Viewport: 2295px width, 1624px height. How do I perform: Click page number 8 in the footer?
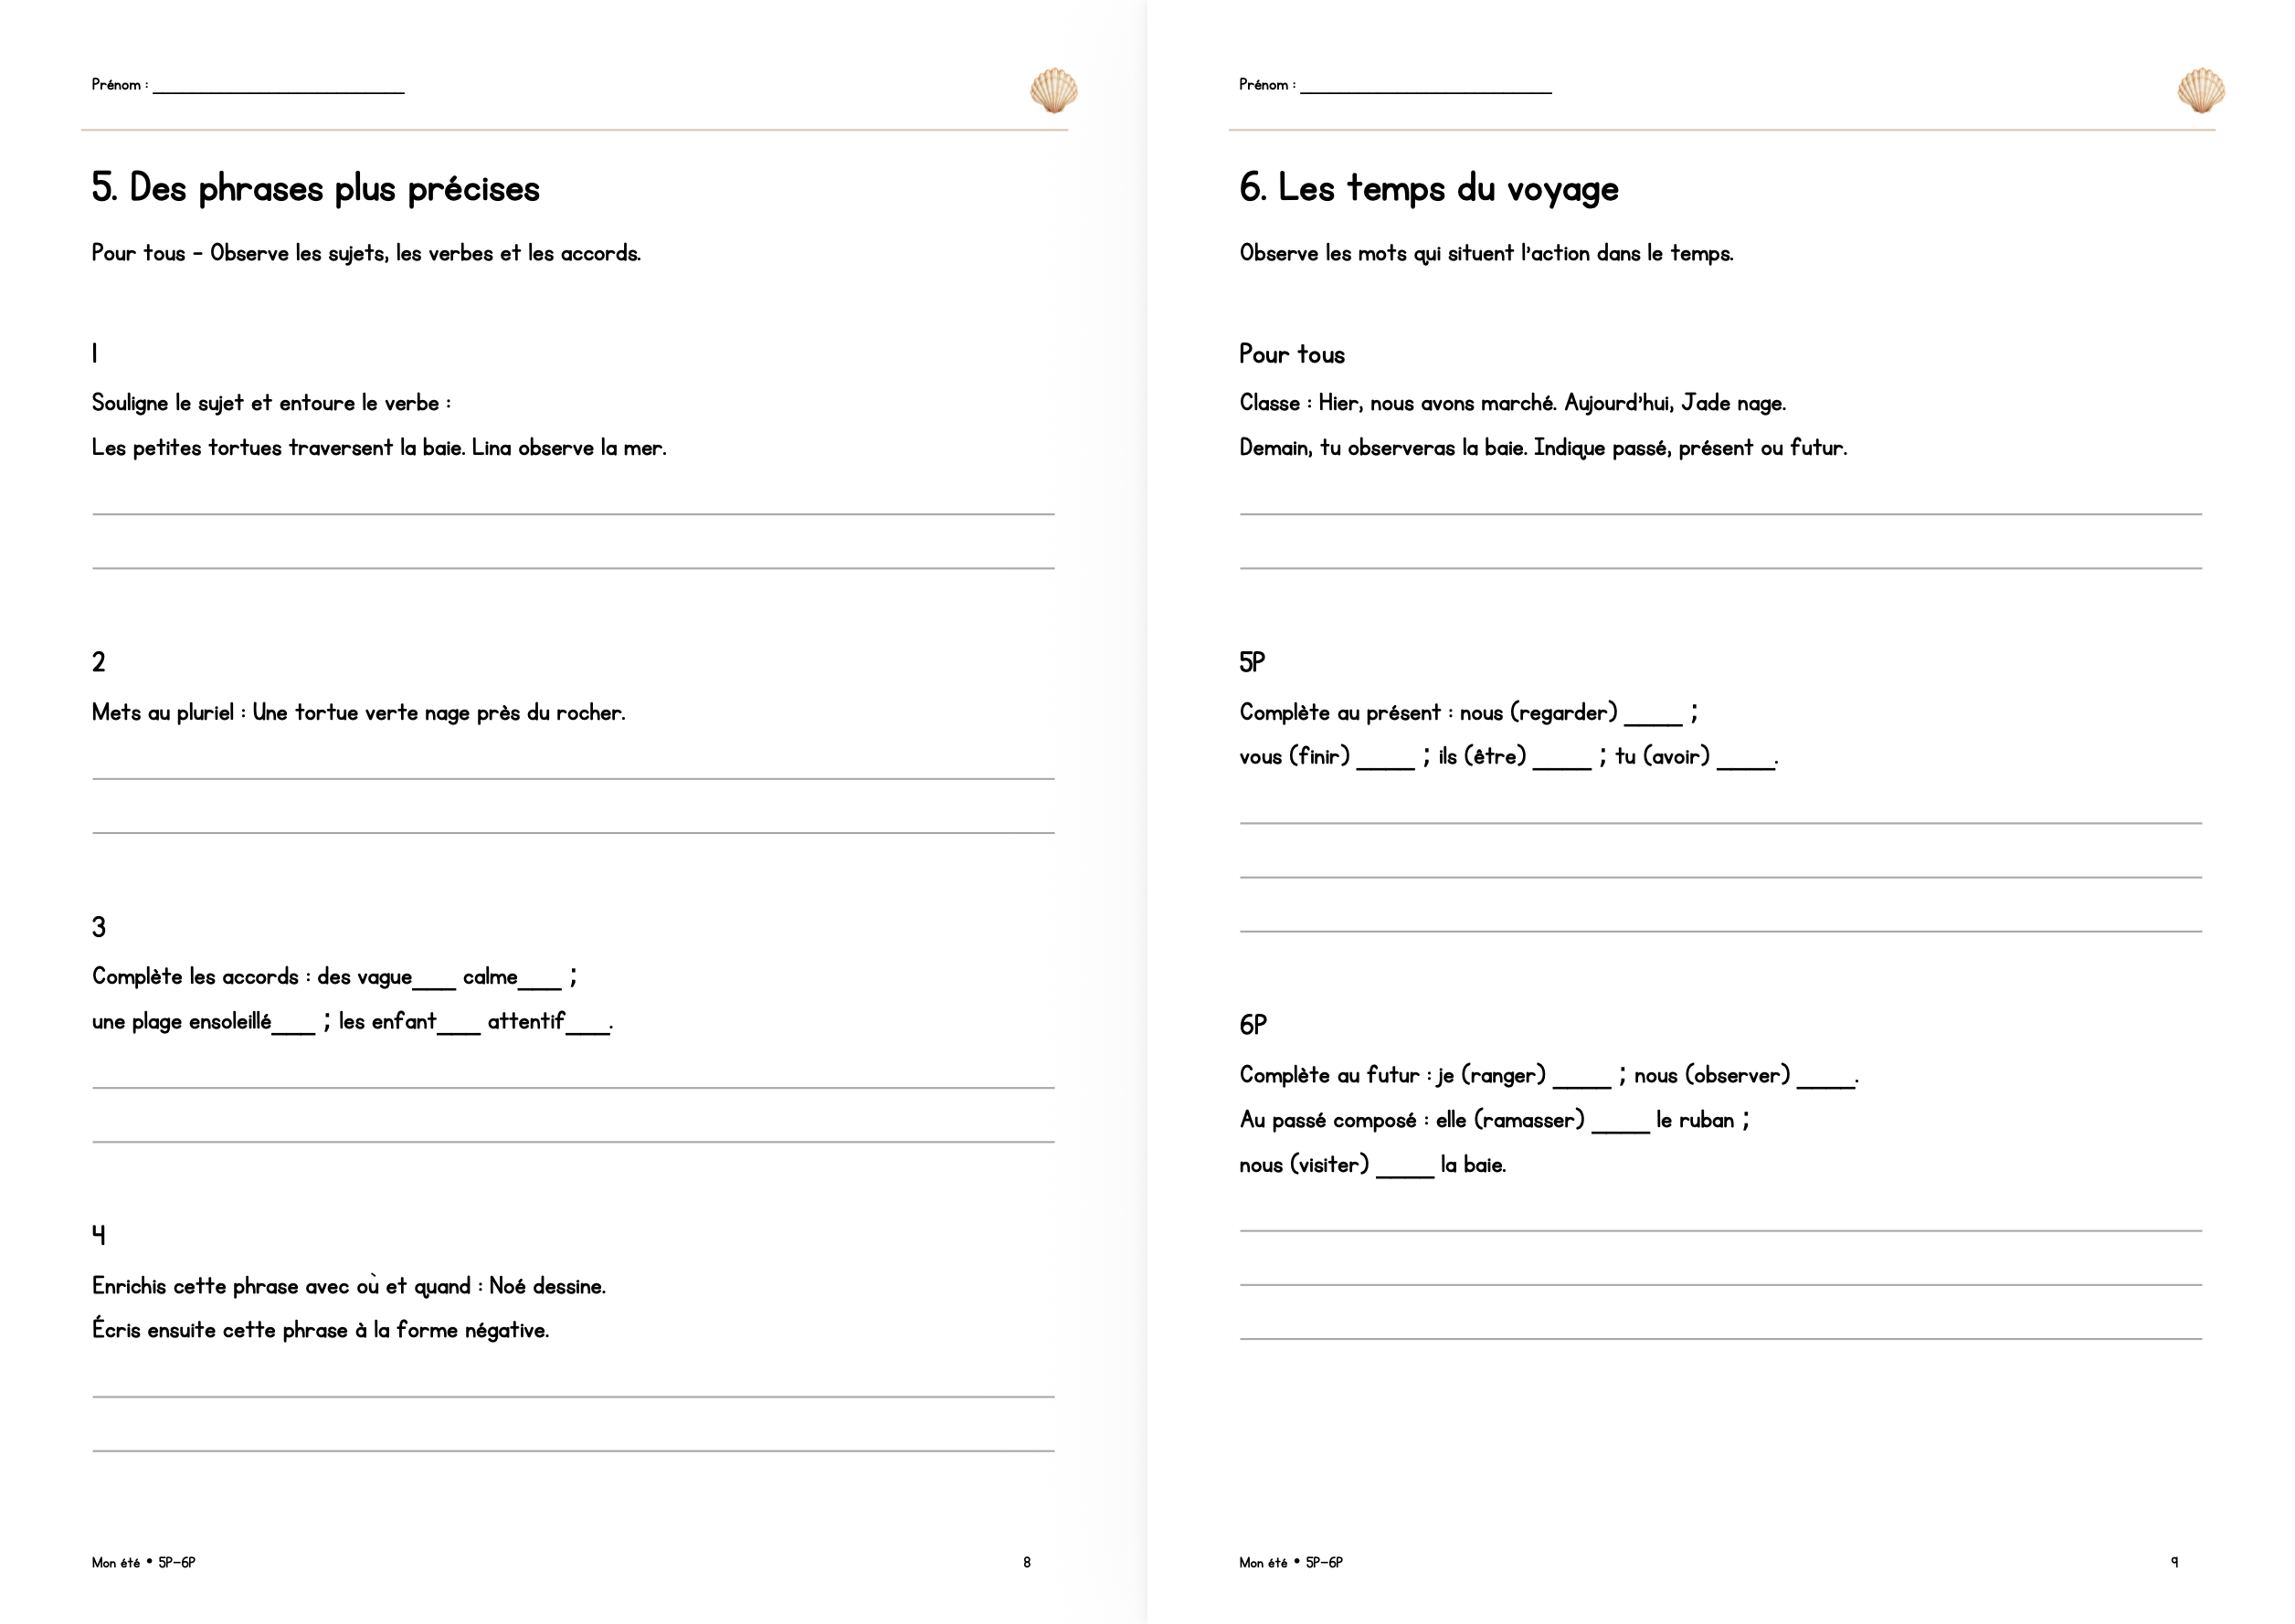coord(1027,1563)
